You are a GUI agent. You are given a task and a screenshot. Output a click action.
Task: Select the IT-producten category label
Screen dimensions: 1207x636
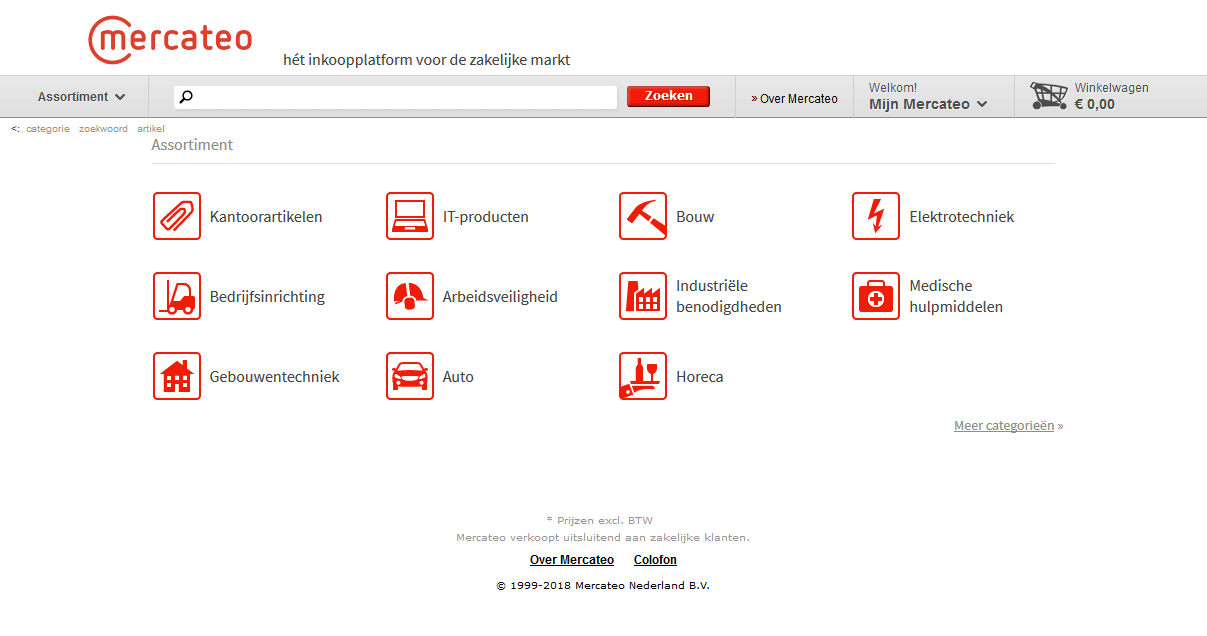tap(486, 217)
